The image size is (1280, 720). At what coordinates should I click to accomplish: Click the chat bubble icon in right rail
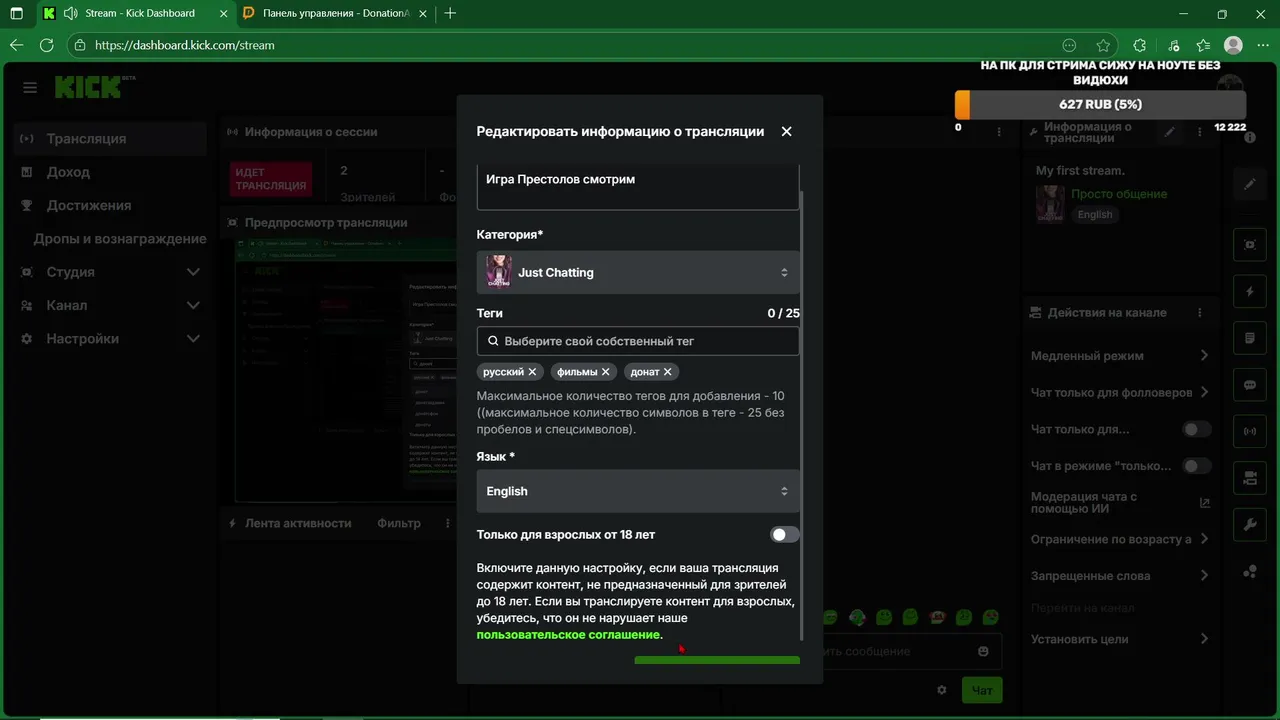click(1250, 385)
